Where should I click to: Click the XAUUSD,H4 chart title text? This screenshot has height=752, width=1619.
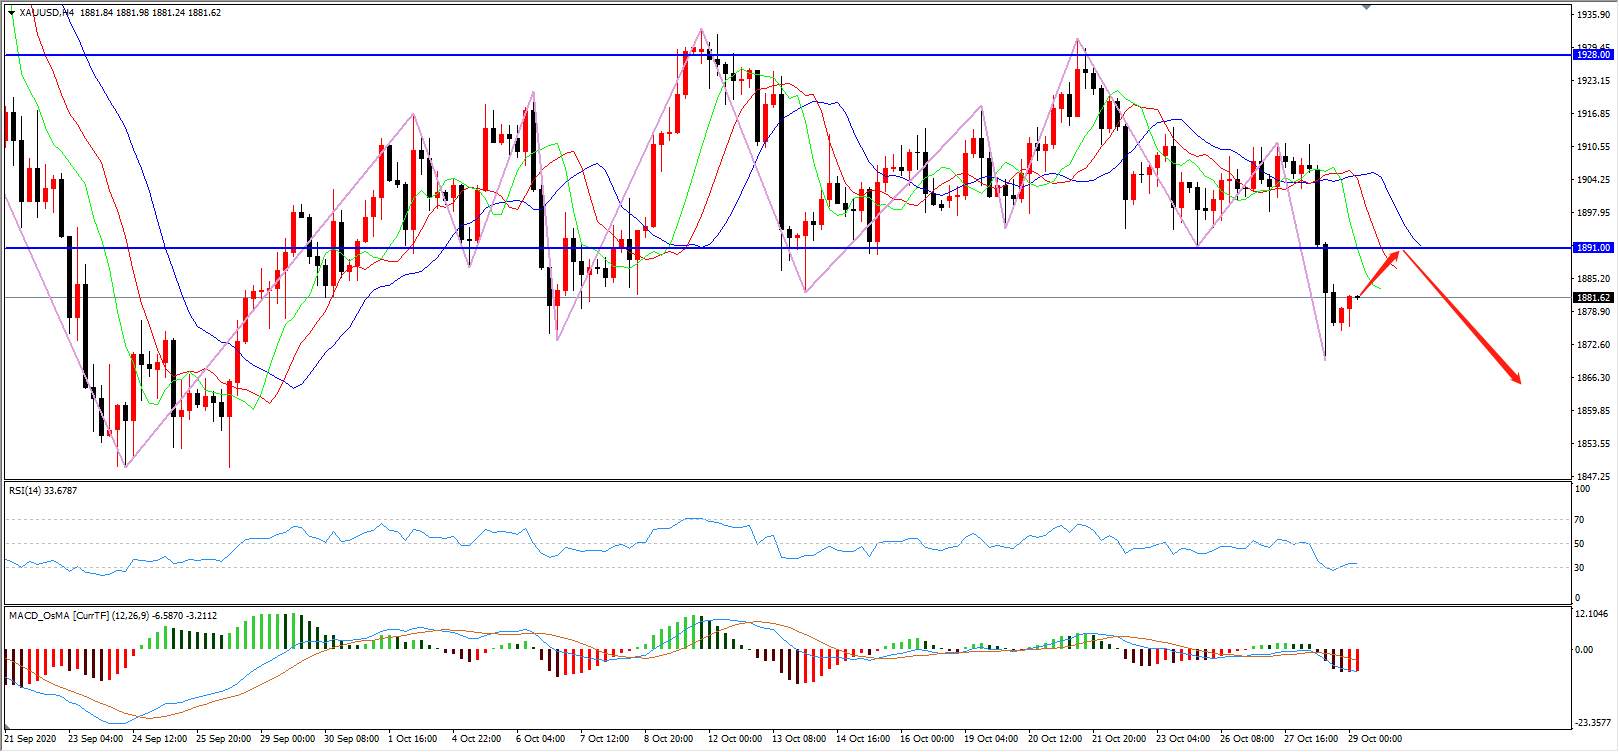click(46, 13)
